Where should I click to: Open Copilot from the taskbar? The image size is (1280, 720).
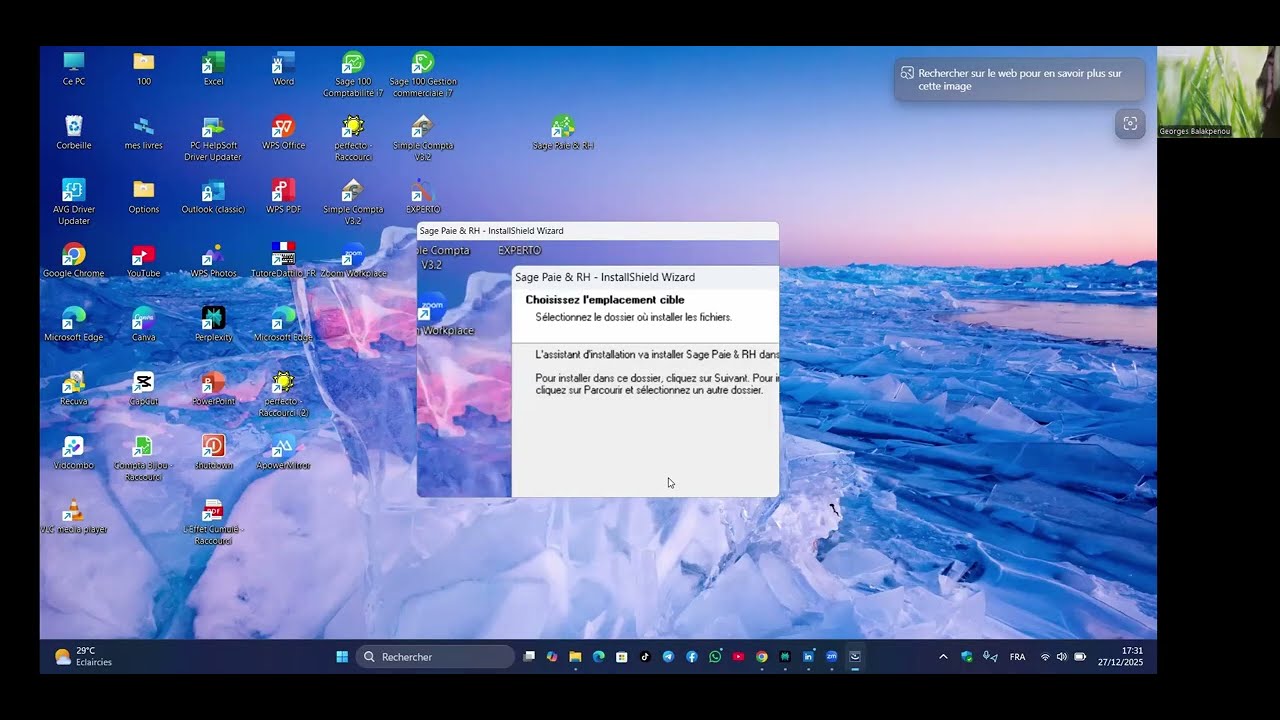coord(552,657)
